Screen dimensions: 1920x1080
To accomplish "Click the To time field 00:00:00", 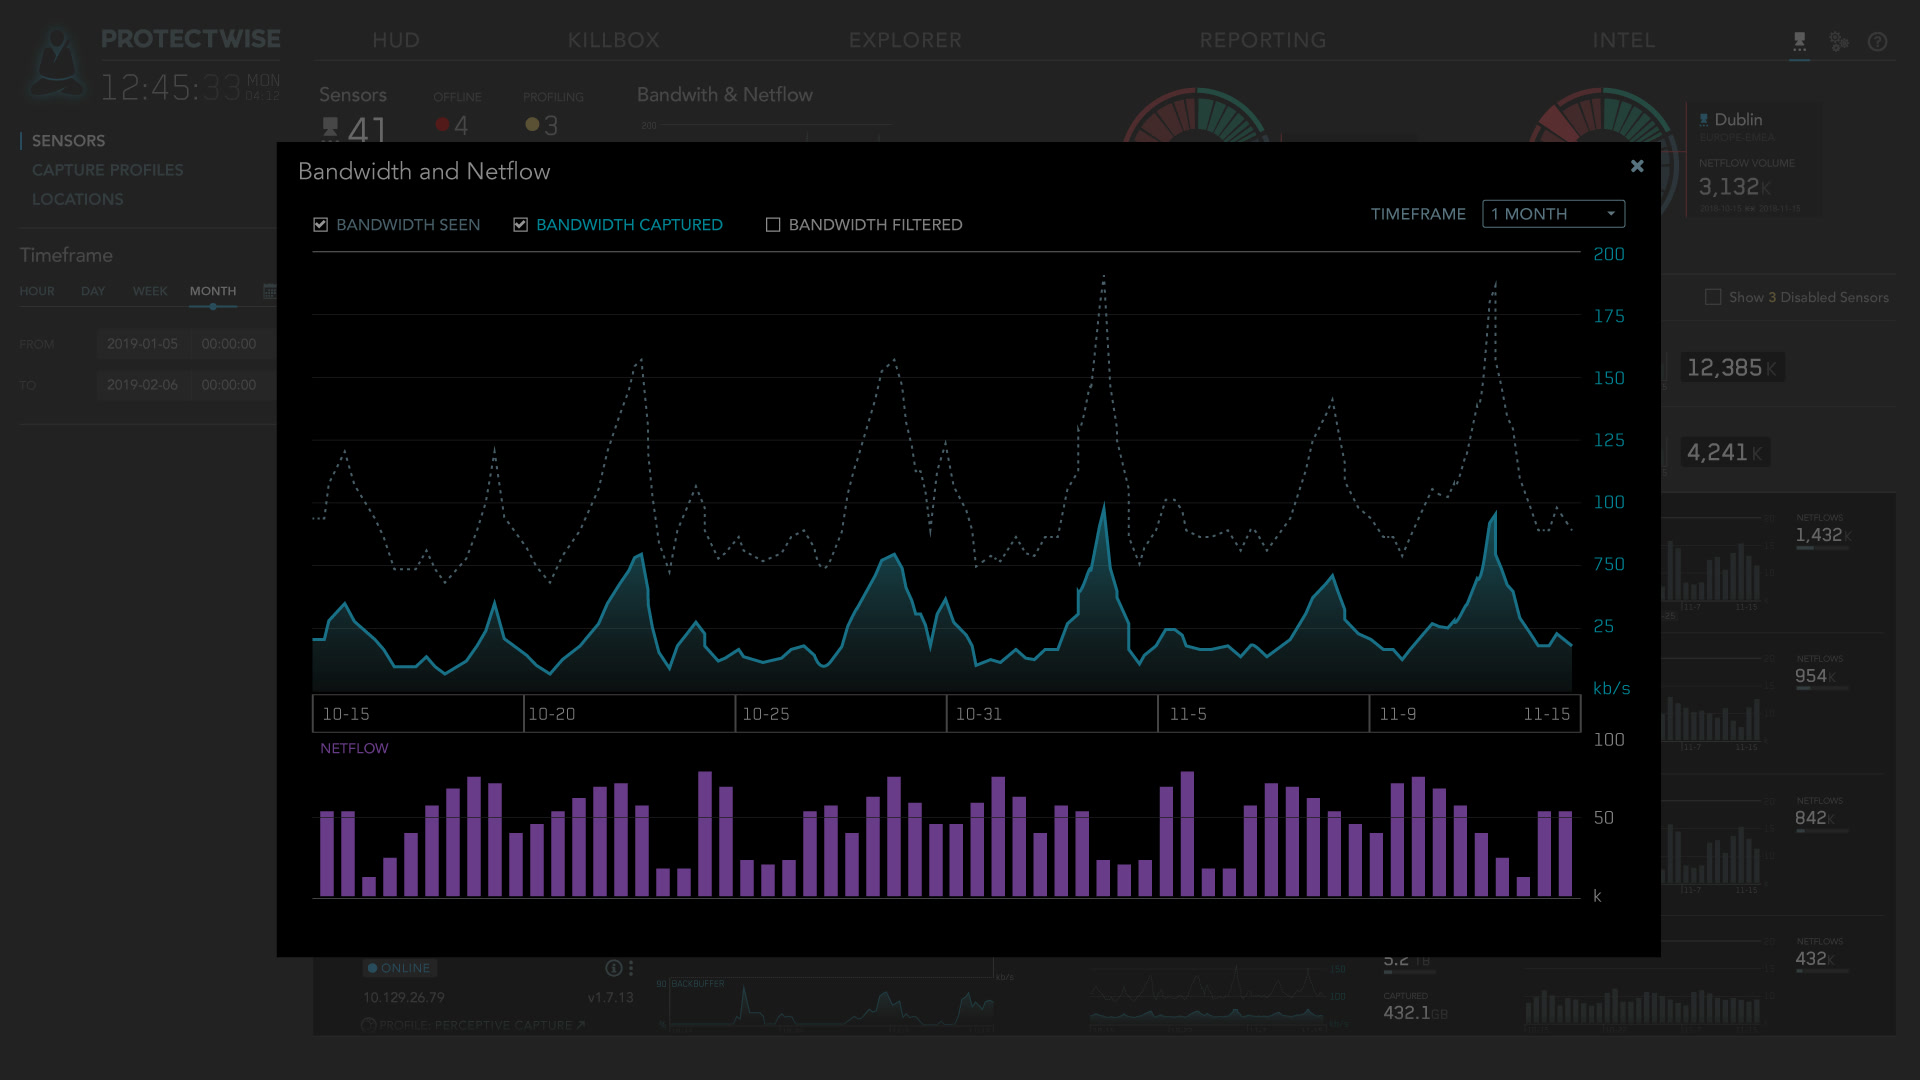I will 229,385.
